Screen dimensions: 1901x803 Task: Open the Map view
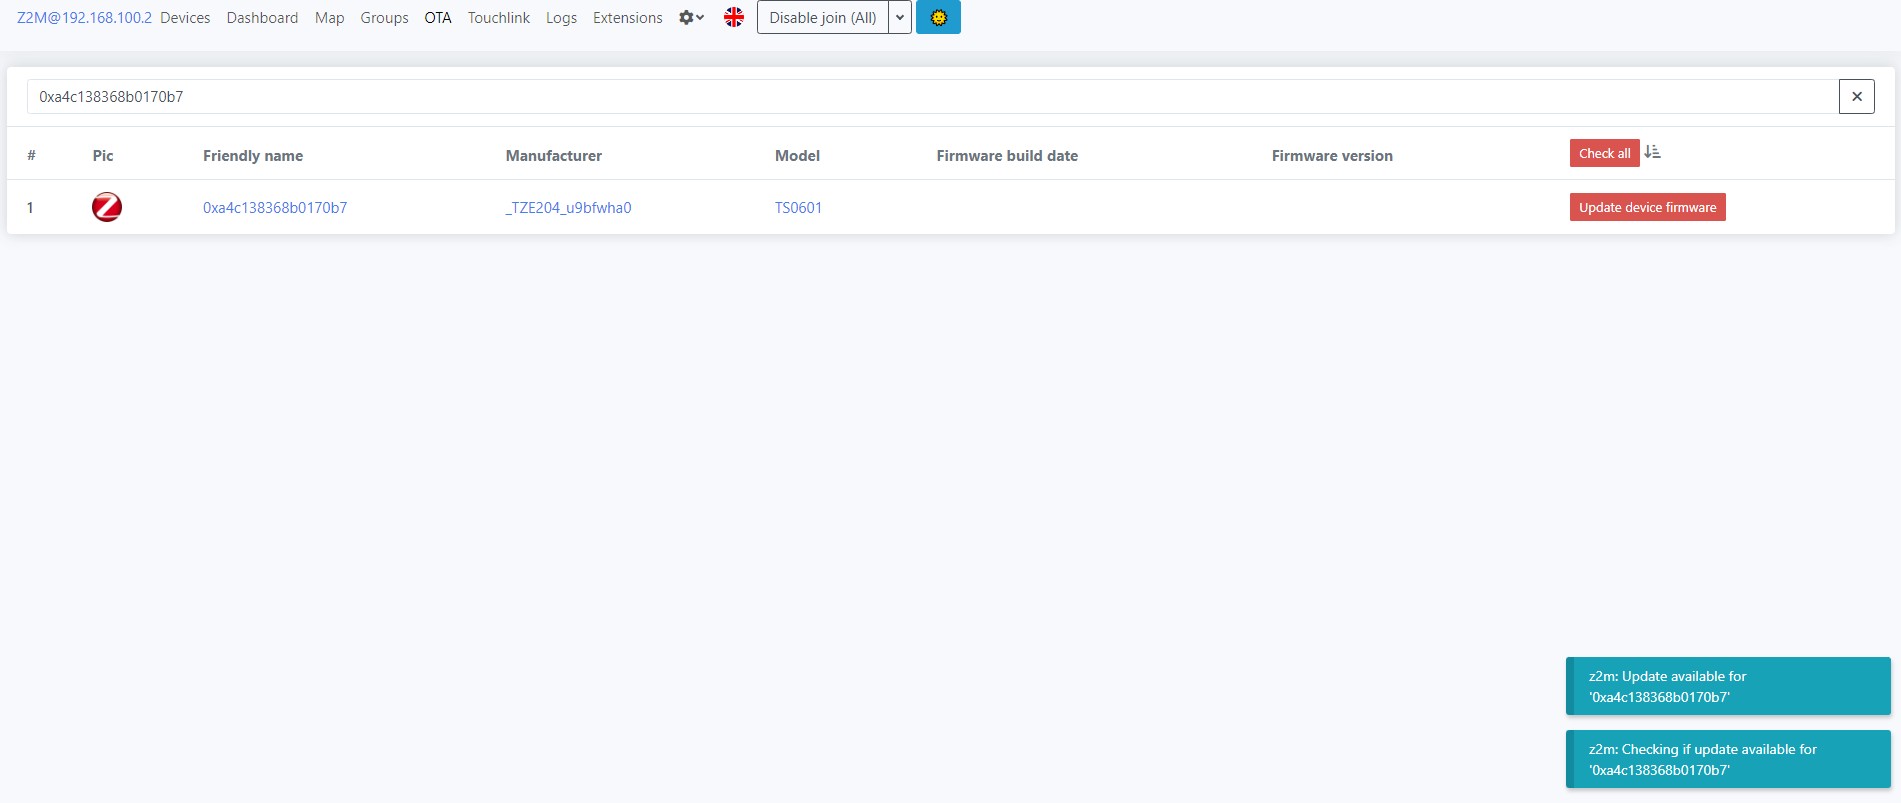(x=329, y=18)
